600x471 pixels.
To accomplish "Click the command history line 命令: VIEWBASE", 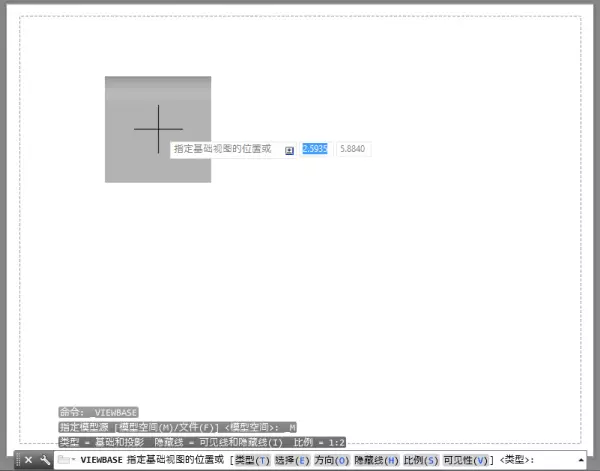I will [98, 412].
